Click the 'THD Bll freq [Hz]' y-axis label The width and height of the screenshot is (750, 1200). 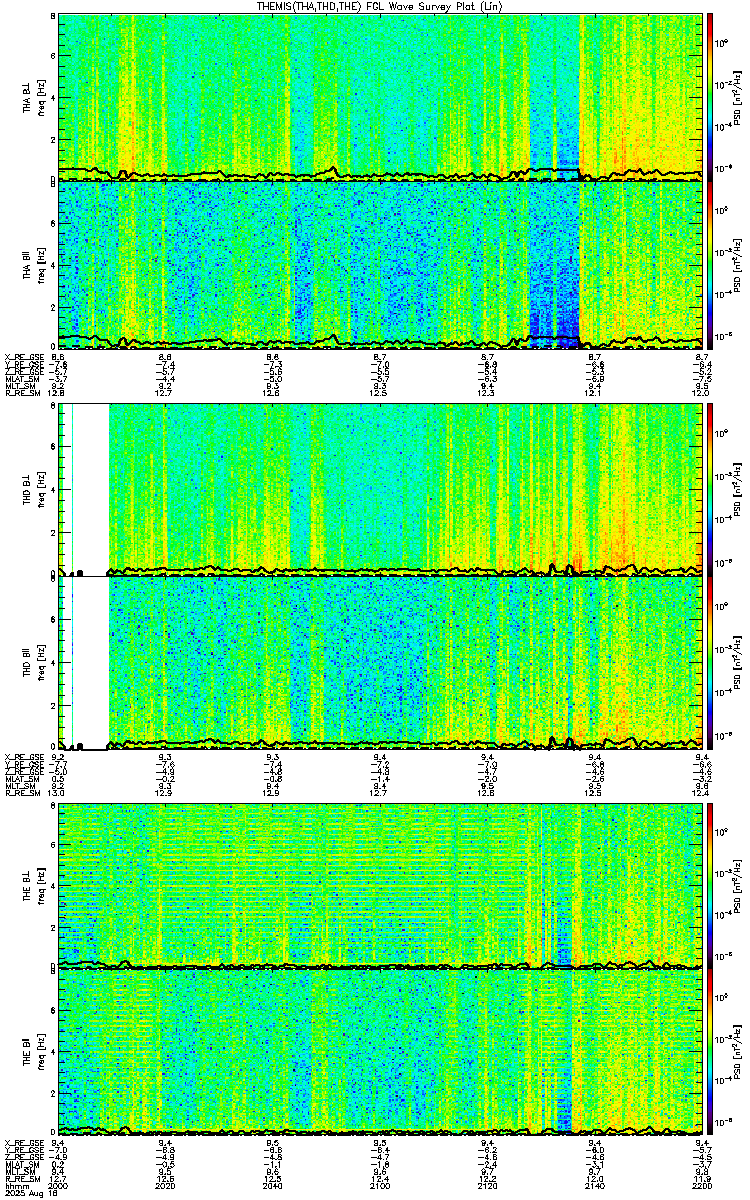pyautogui.click(x=33, y=663)
